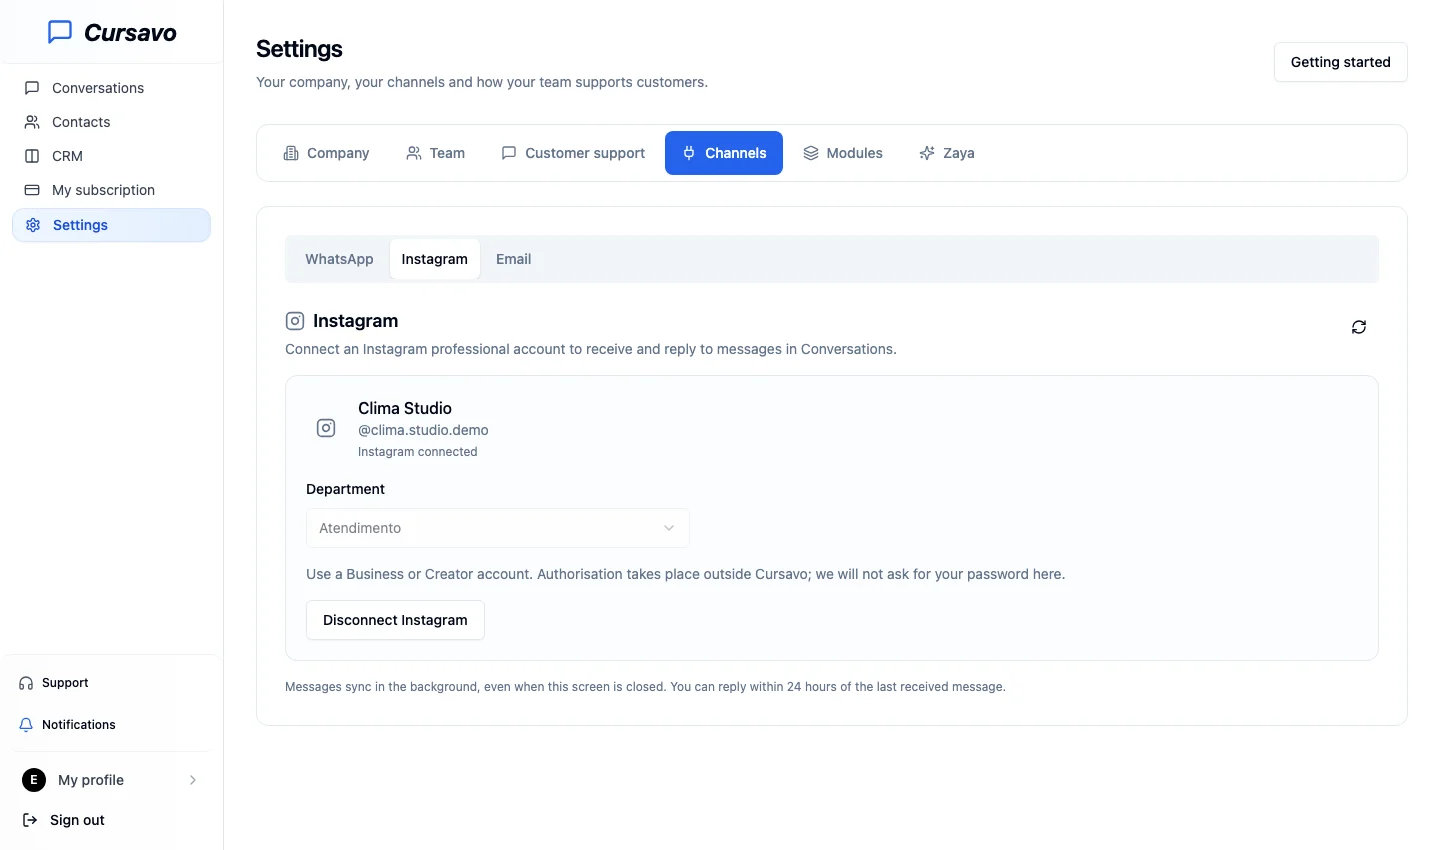1440x850 pixels.
Task: Click Disconnect Instagram button
Action: point(395,620)
